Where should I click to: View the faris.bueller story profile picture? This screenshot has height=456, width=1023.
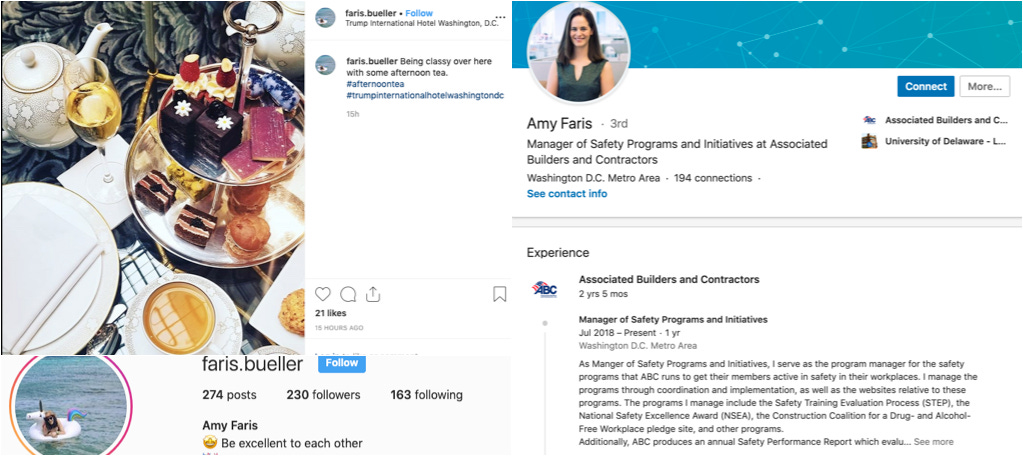[72, 406]
